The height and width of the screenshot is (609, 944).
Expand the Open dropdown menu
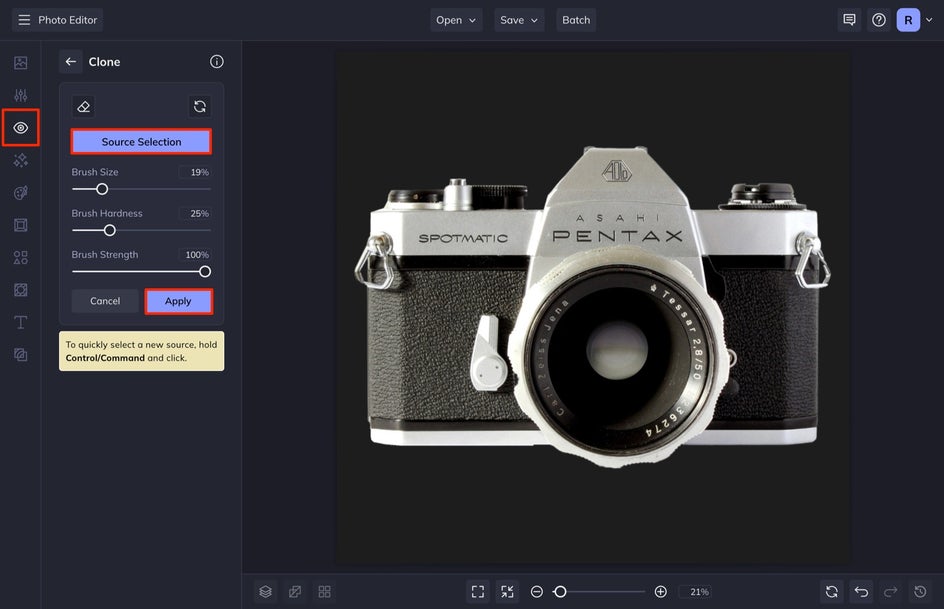tap(456, 20)
